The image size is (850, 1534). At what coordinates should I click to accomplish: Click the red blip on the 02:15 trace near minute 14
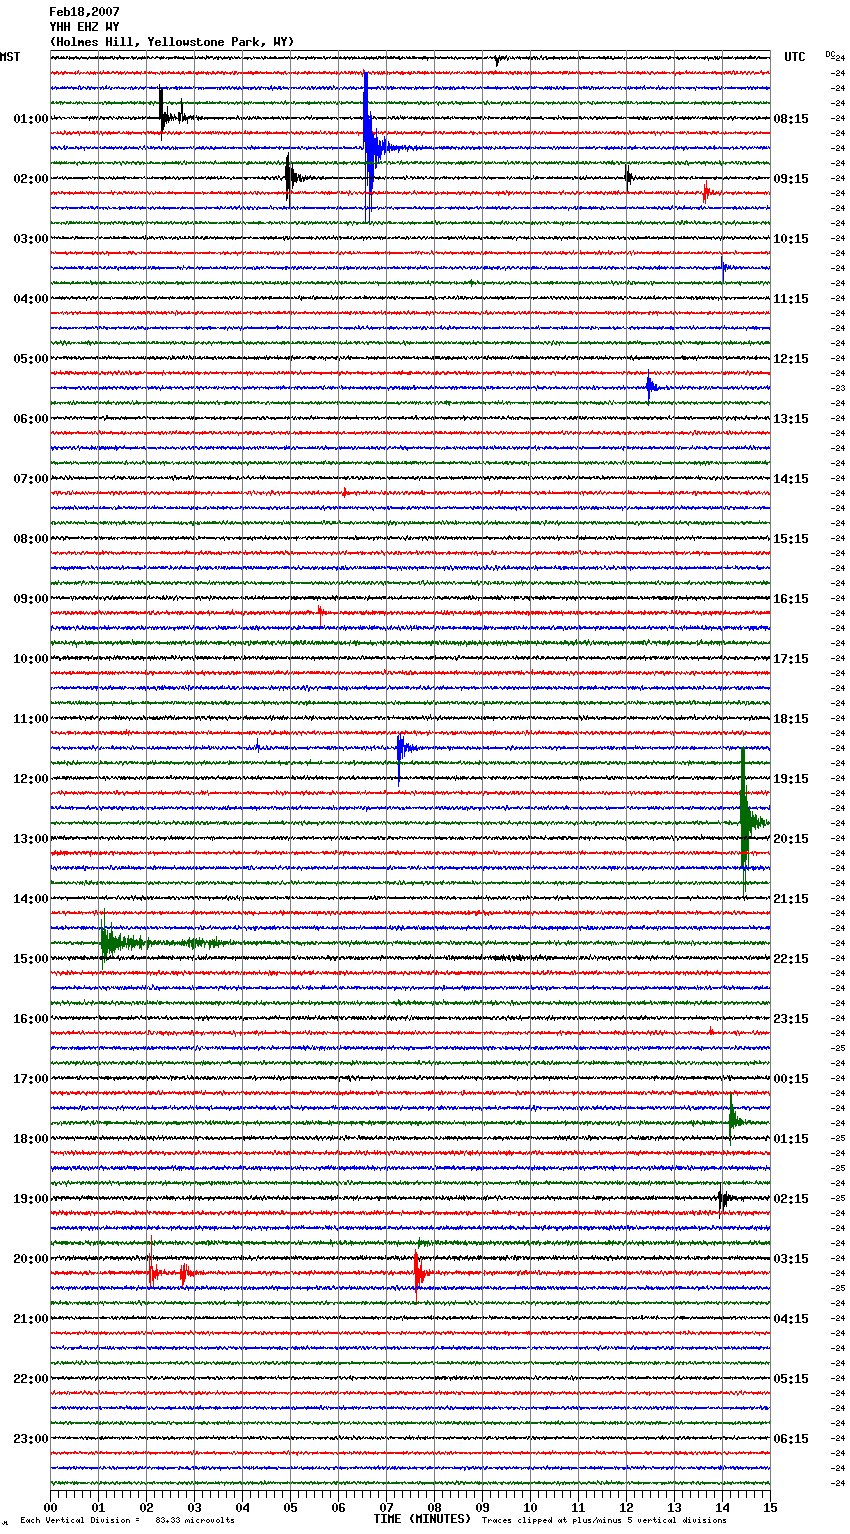[706, 192]
